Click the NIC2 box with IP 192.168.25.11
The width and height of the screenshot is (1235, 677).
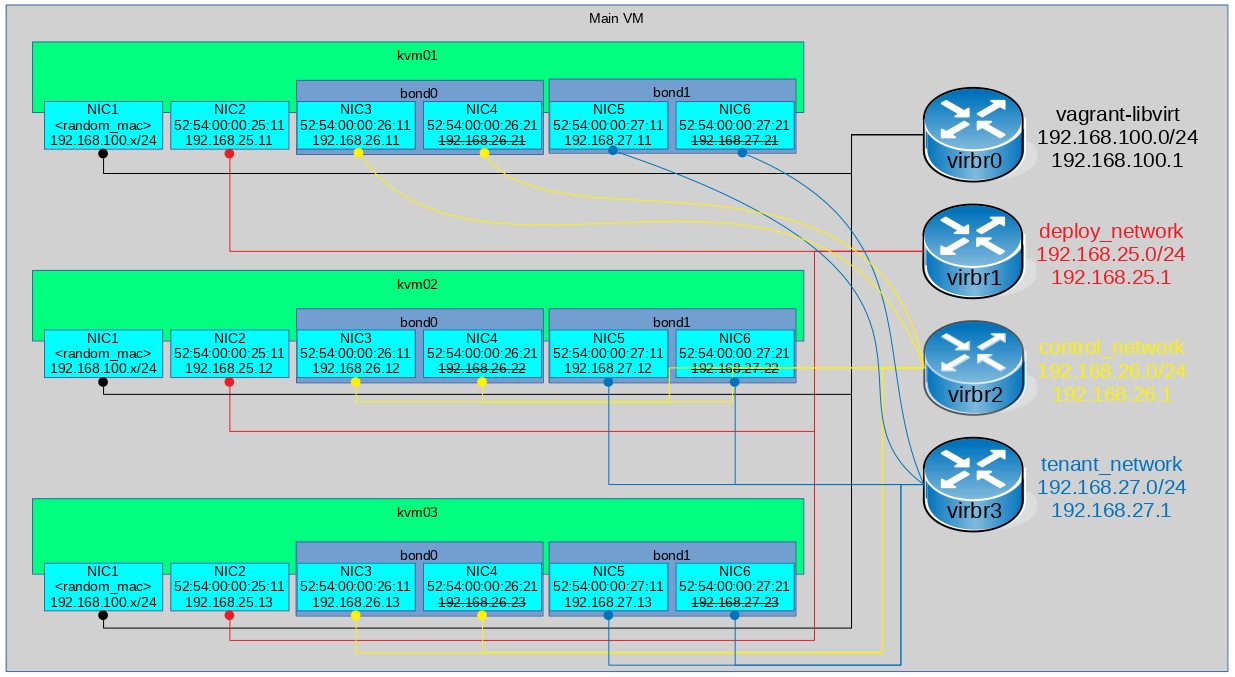[230, 125]
